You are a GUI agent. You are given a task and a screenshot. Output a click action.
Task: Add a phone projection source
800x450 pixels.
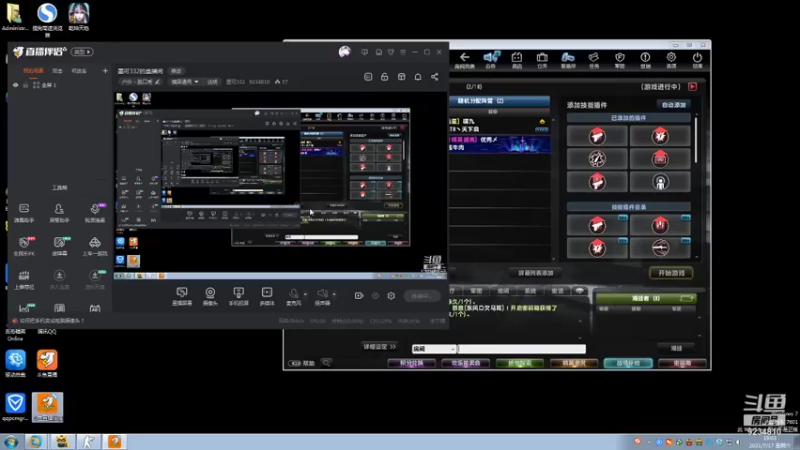click(x=238, y=295)
